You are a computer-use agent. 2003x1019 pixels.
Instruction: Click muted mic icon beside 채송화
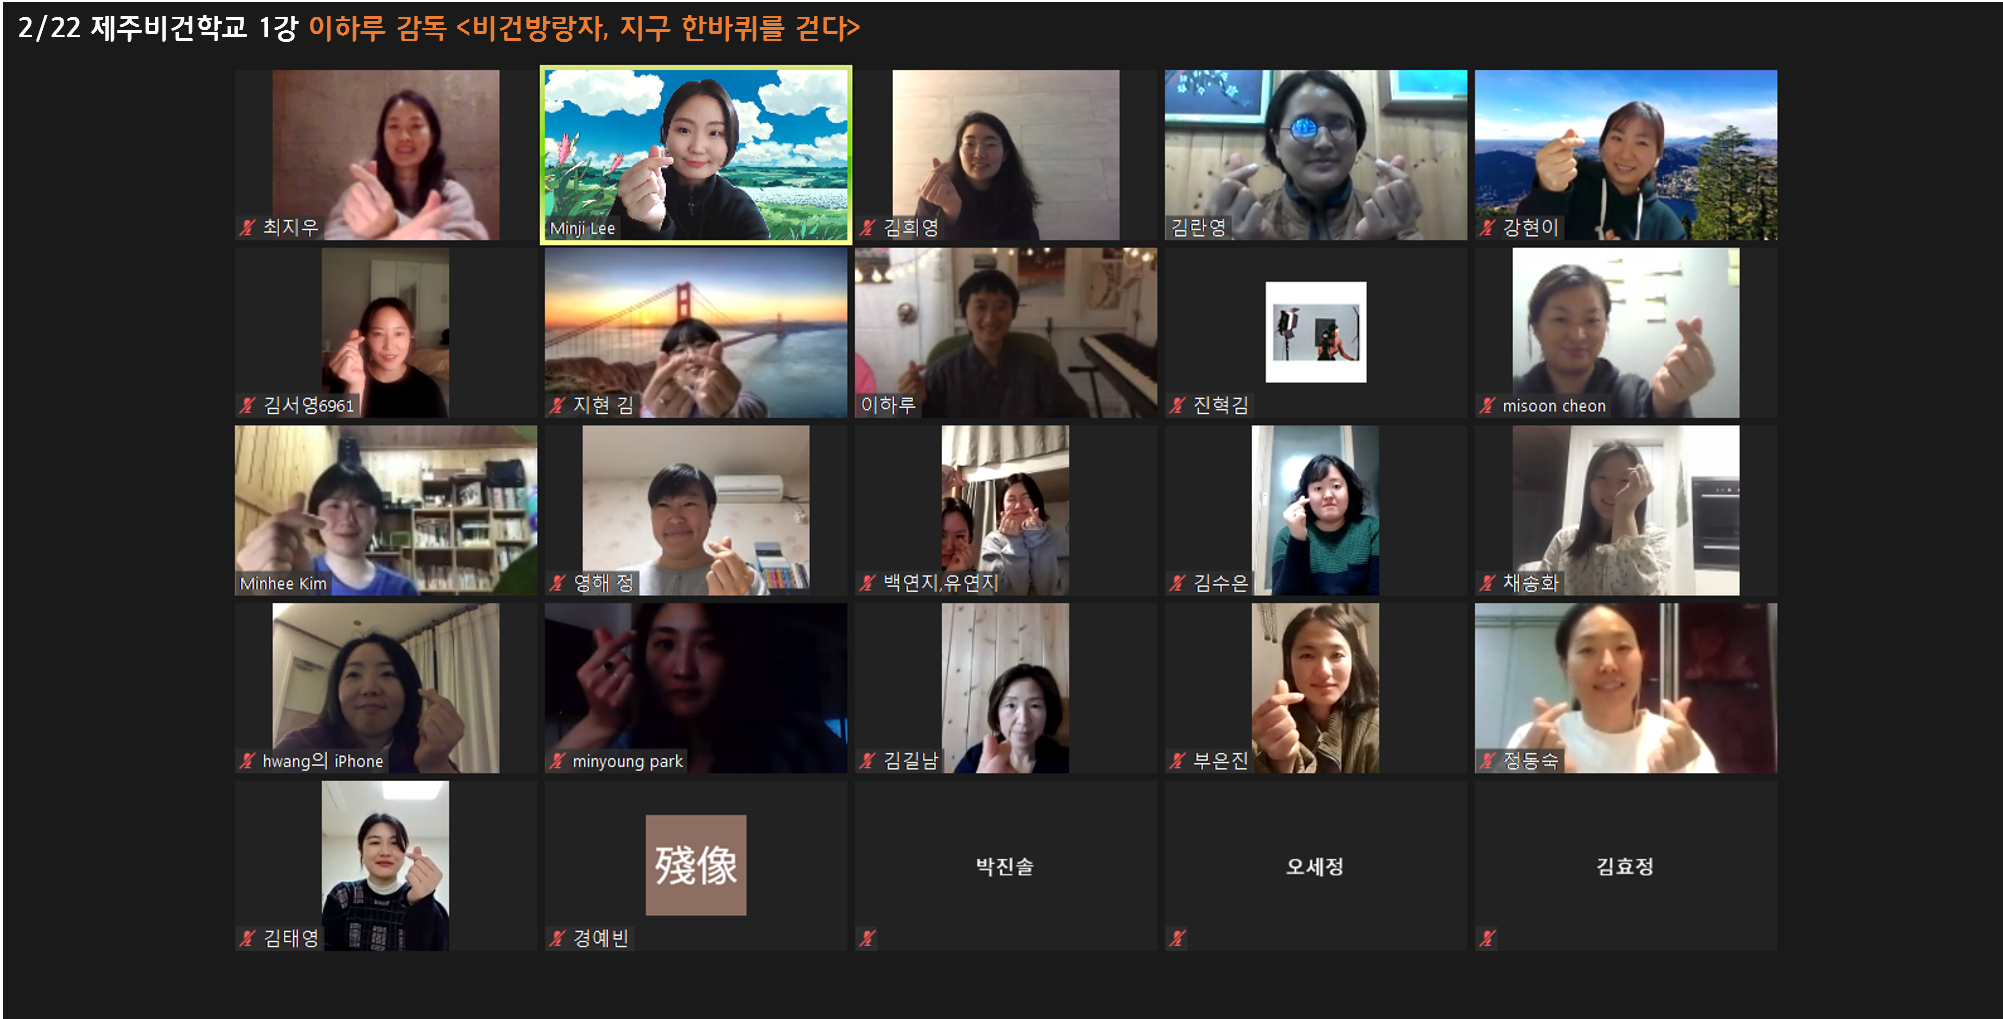pyautogui.click(x=1487, y=583)
